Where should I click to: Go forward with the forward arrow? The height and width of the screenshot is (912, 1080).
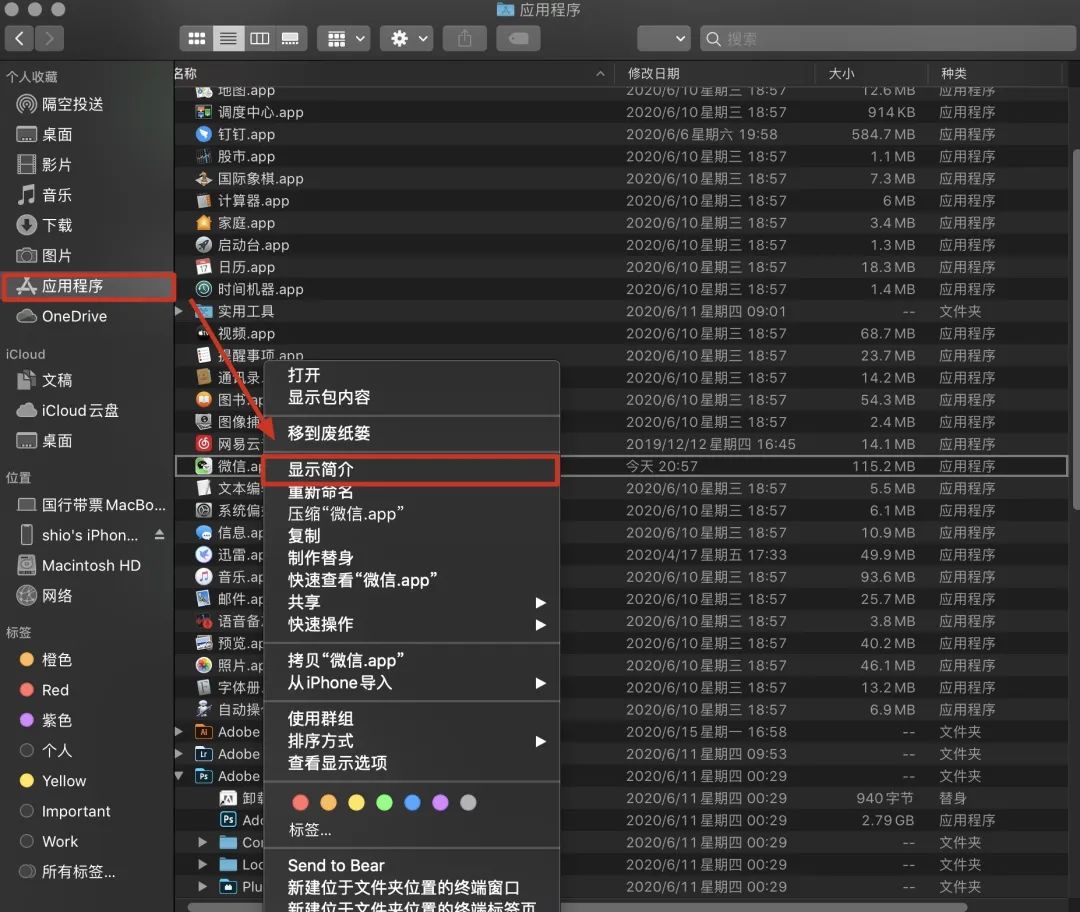point(49,39)
